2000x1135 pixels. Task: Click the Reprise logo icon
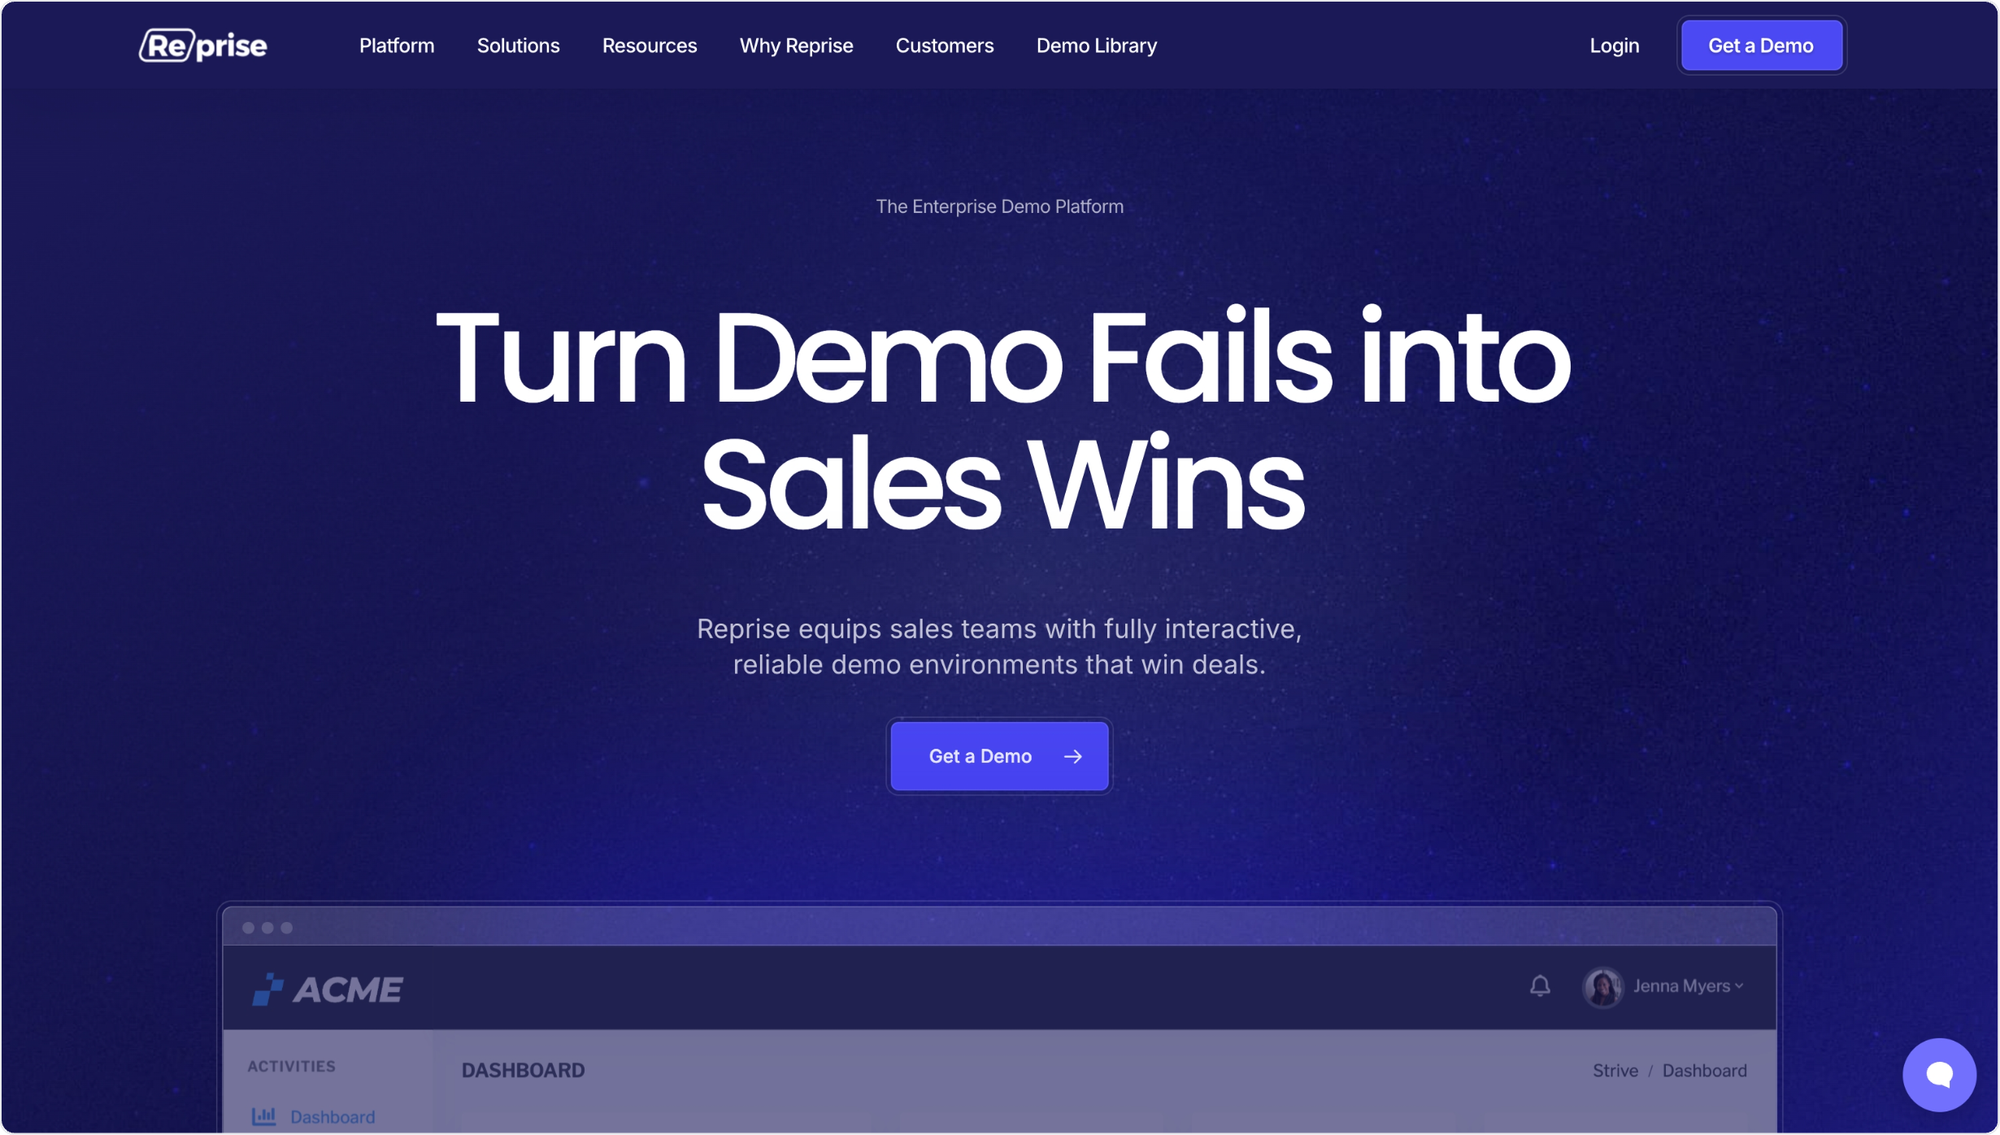[202, 45]
